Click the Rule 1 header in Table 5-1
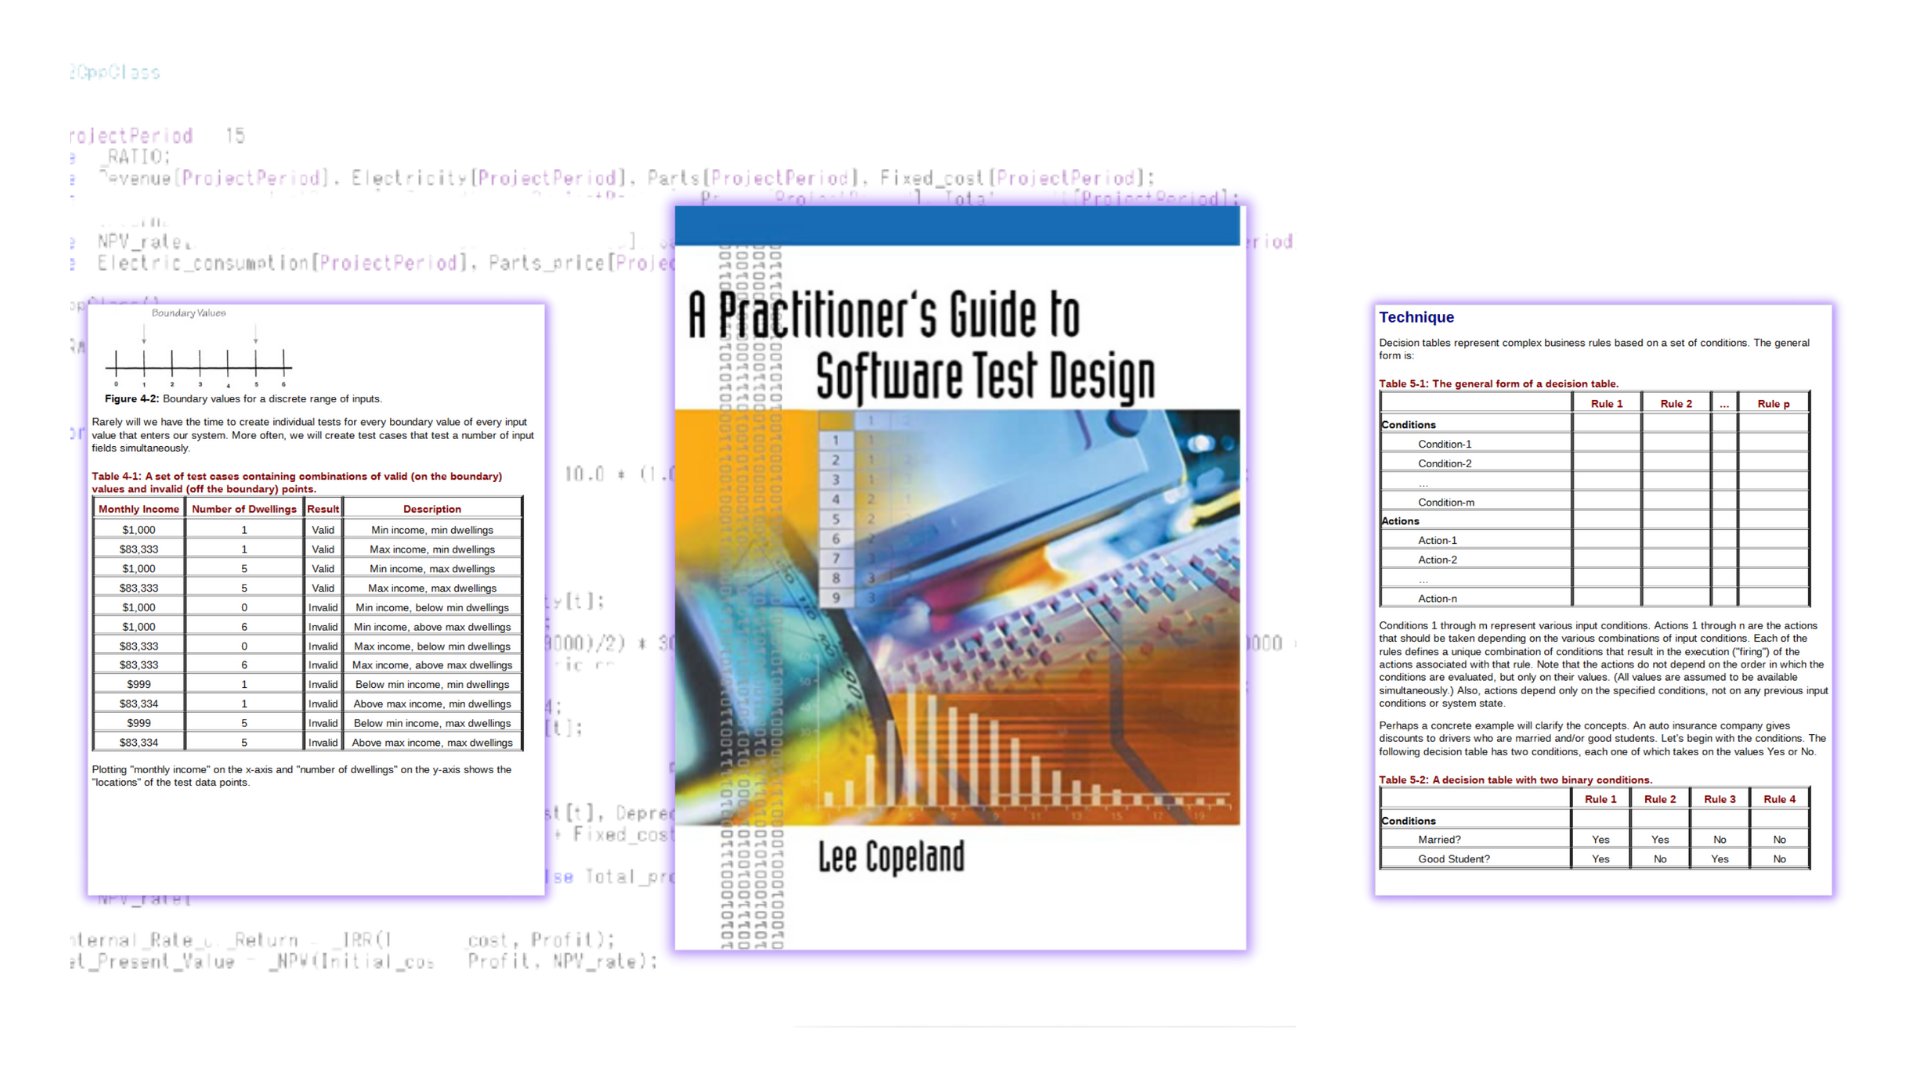 (x=1606, y=404)
